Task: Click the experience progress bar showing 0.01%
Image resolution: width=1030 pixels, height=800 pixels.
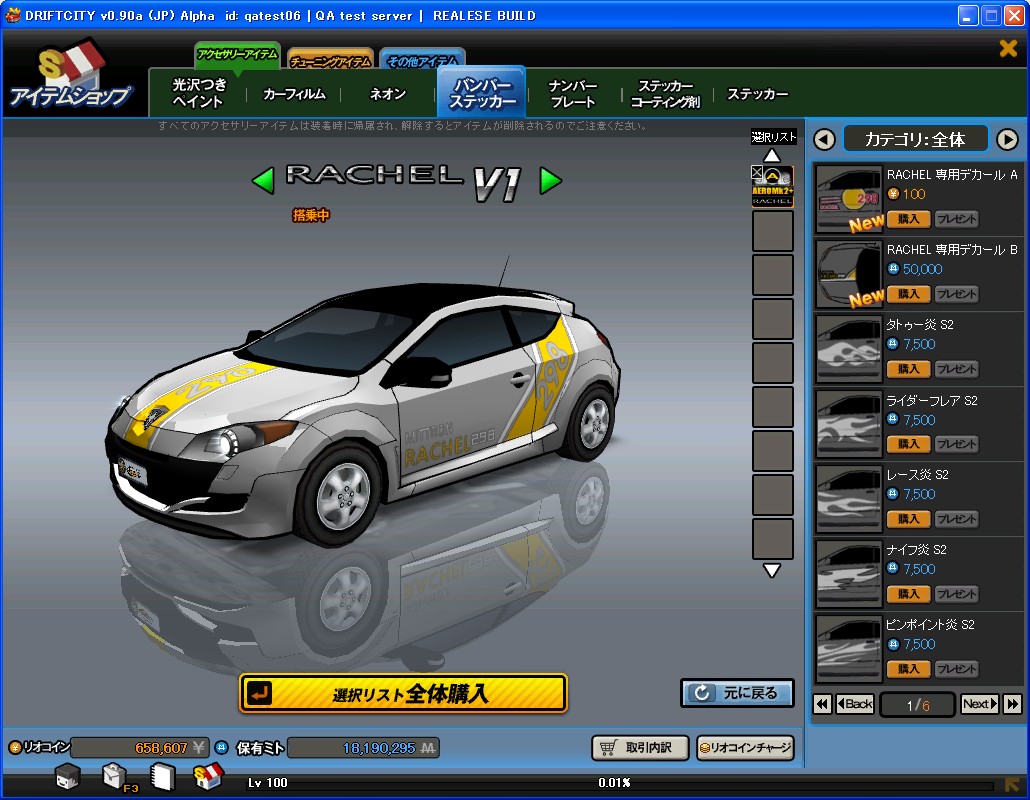Action: pos(617,784)
